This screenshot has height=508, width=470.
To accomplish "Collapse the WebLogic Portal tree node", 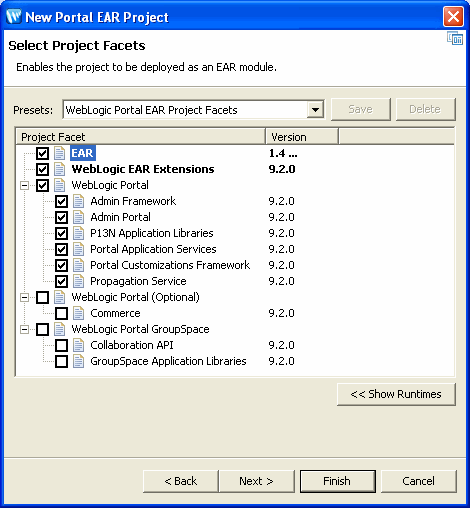I will (24, 185).
